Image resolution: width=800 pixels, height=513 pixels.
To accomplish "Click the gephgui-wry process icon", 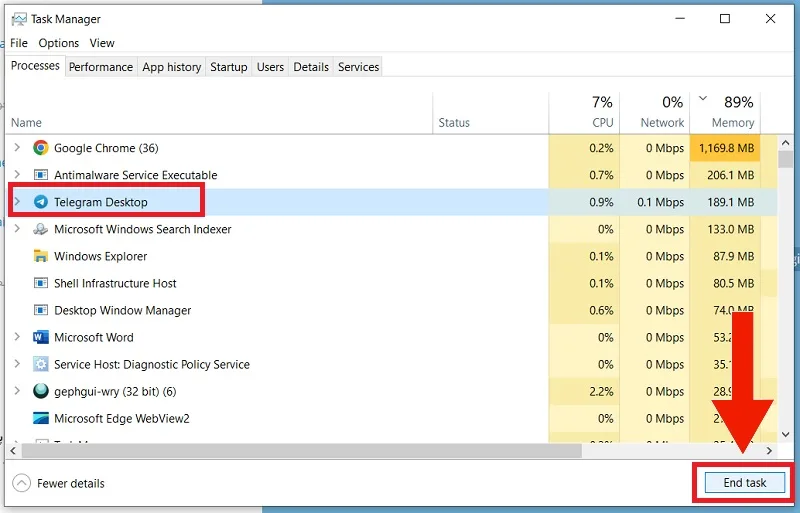I will tap(40, 392).
